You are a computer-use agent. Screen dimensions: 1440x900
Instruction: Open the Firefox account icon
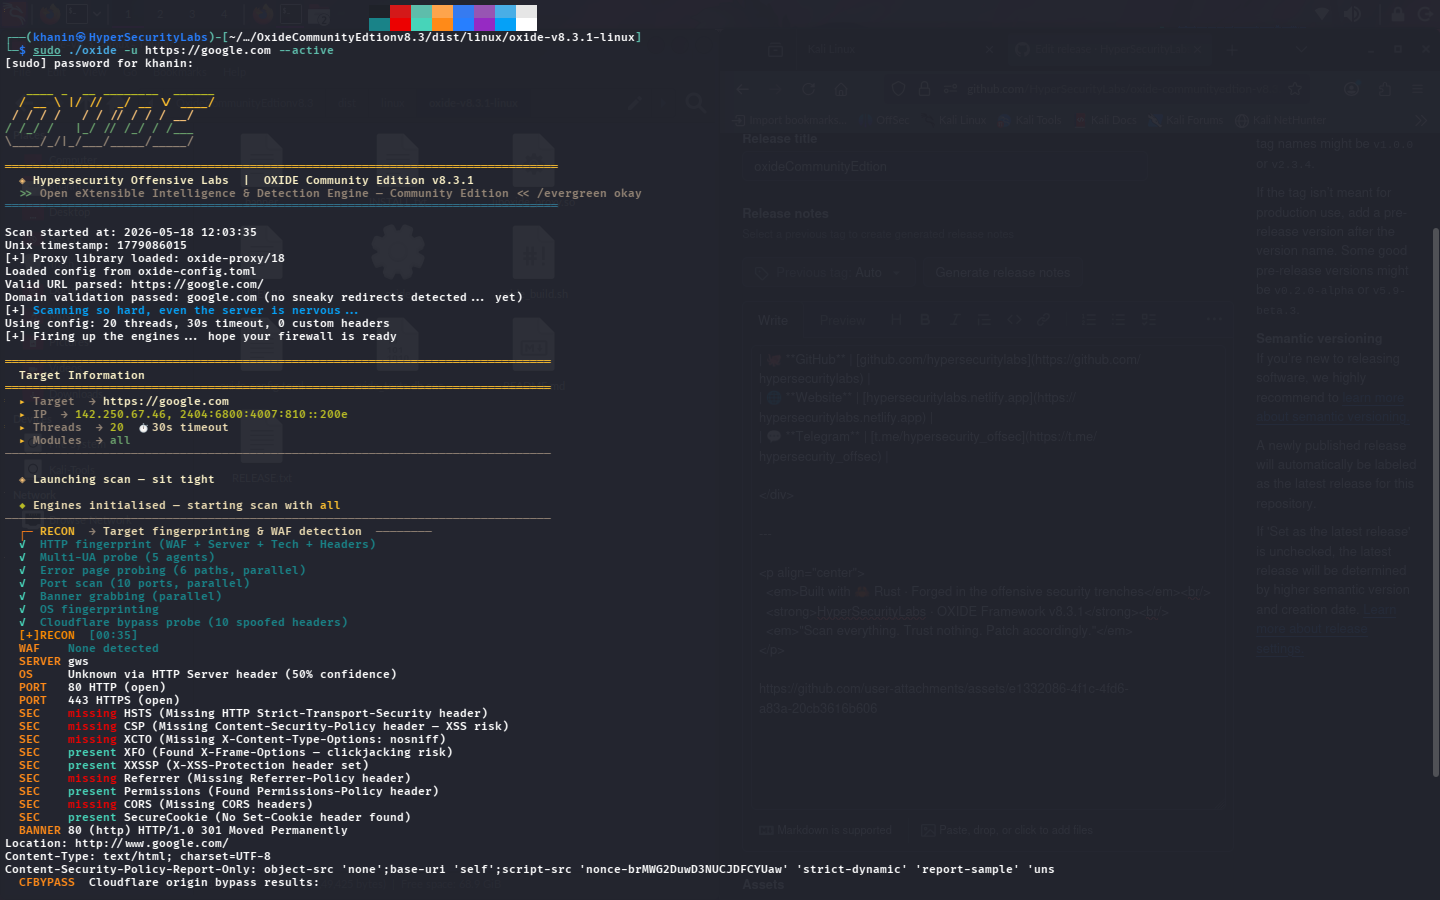tap(1352, 89)
